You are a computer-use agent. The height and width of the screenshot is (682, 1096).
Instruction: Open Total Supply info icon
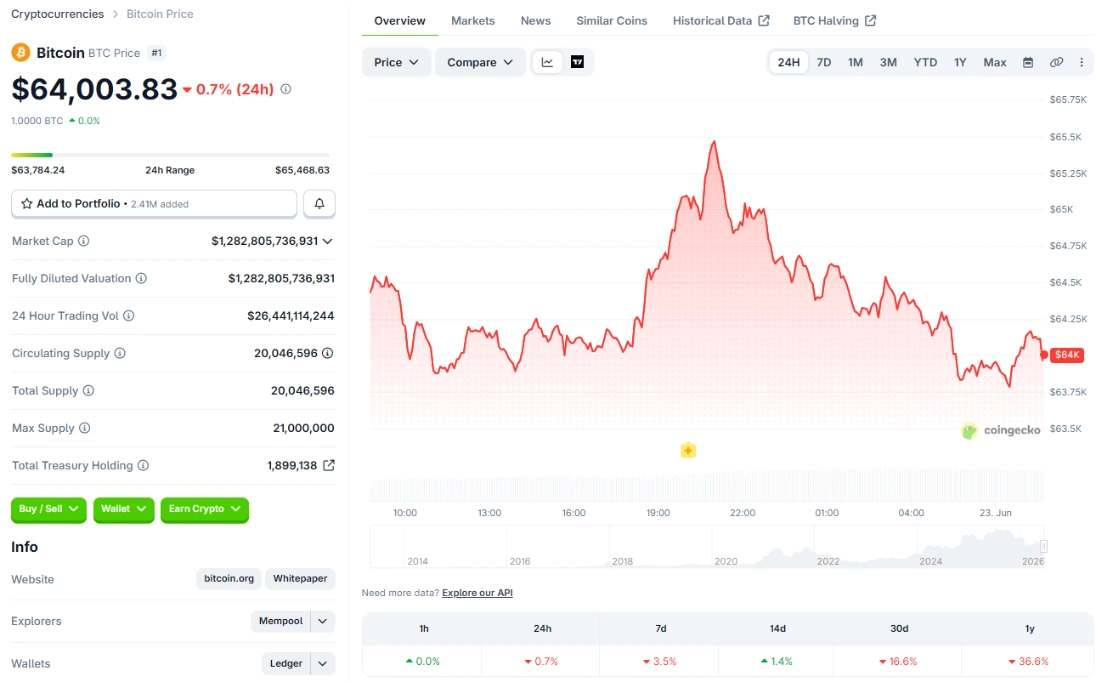(x=89, y=391)
